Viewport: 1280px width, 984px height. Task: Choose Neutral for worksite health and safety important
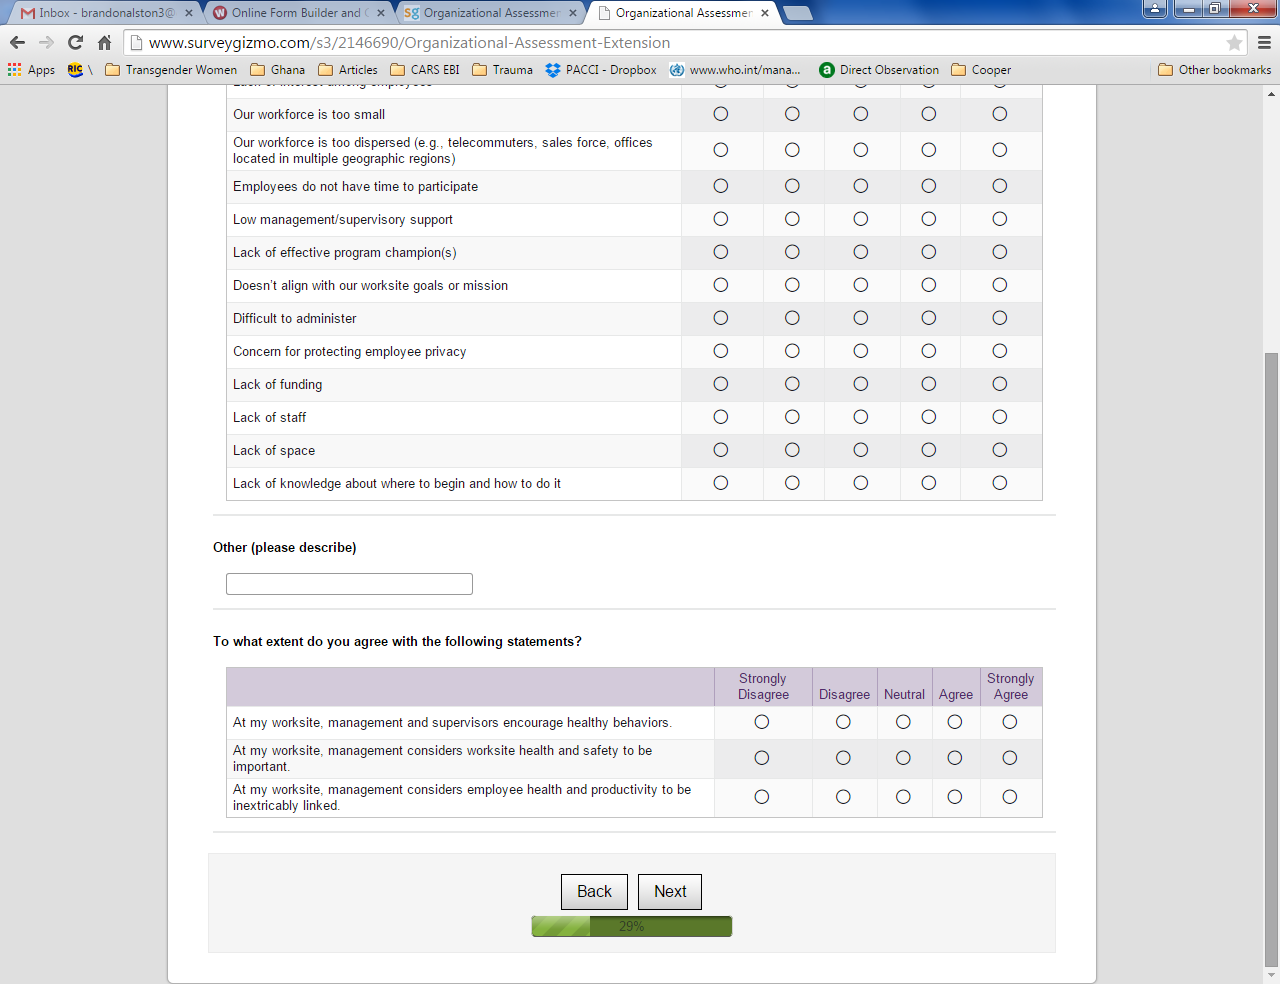coord(903,758)
